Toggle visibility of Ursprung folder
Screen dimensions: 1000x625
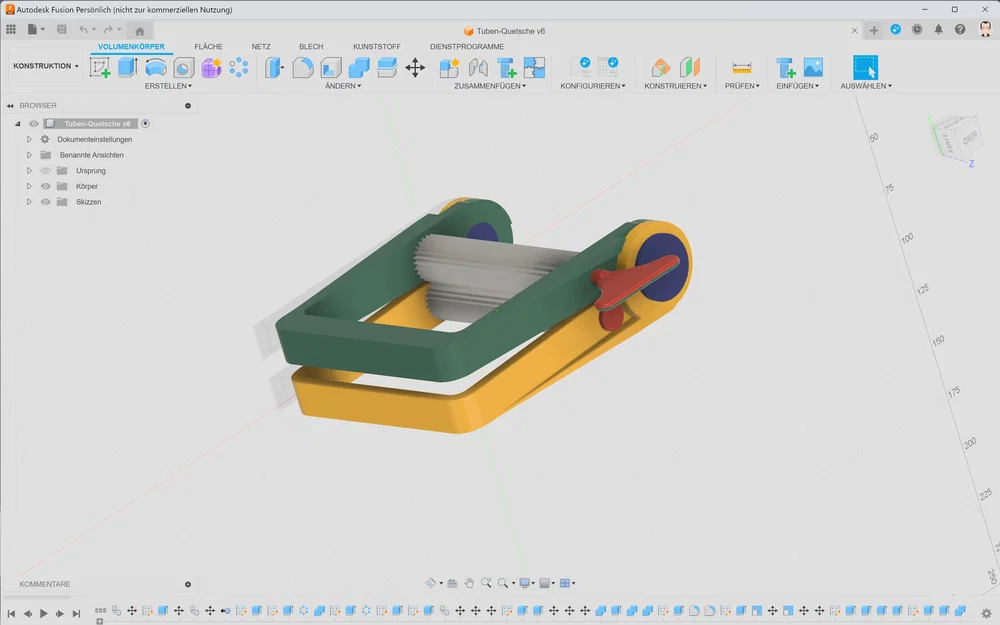click(x=45, y=171)
